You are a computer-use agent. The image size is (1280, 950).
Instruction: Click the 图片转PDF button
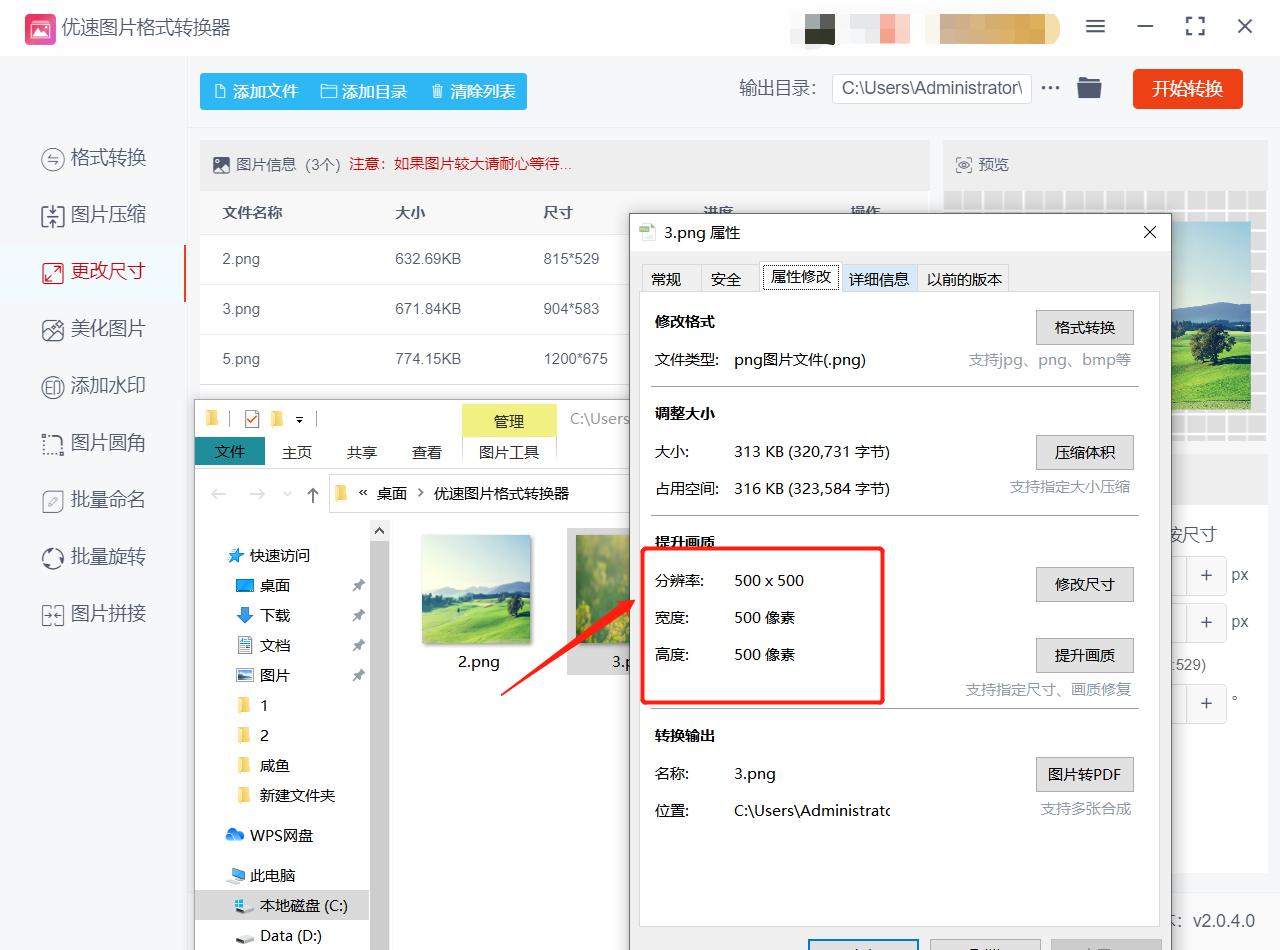[x=1085, y=774]
